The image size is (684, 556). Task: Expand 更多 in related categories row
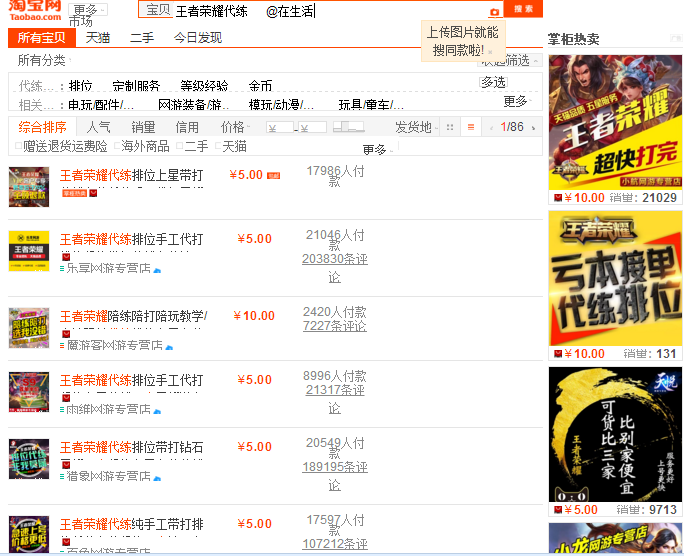tap(518, 101)
